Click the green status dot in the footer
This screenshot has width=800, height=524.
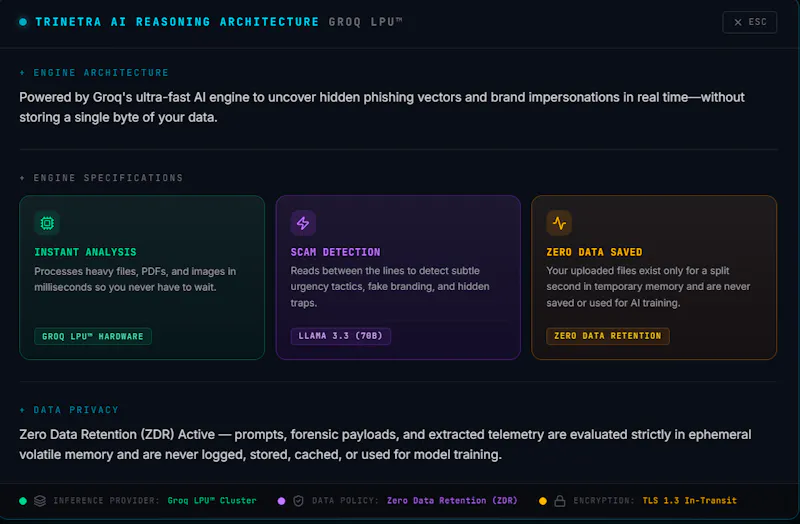tap(23, 501)
